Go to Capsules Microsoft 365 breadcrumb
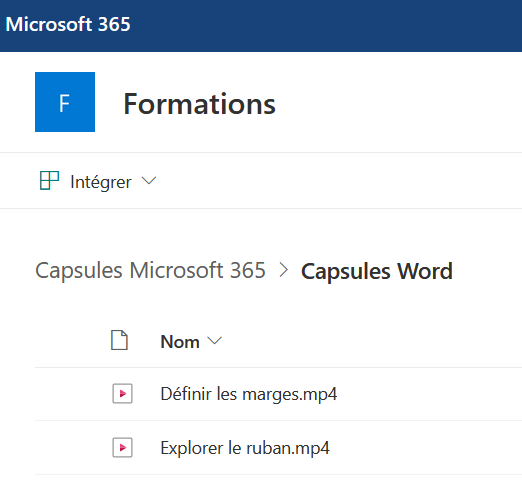This screenshot has width=522, height=481. pos(150,270)
